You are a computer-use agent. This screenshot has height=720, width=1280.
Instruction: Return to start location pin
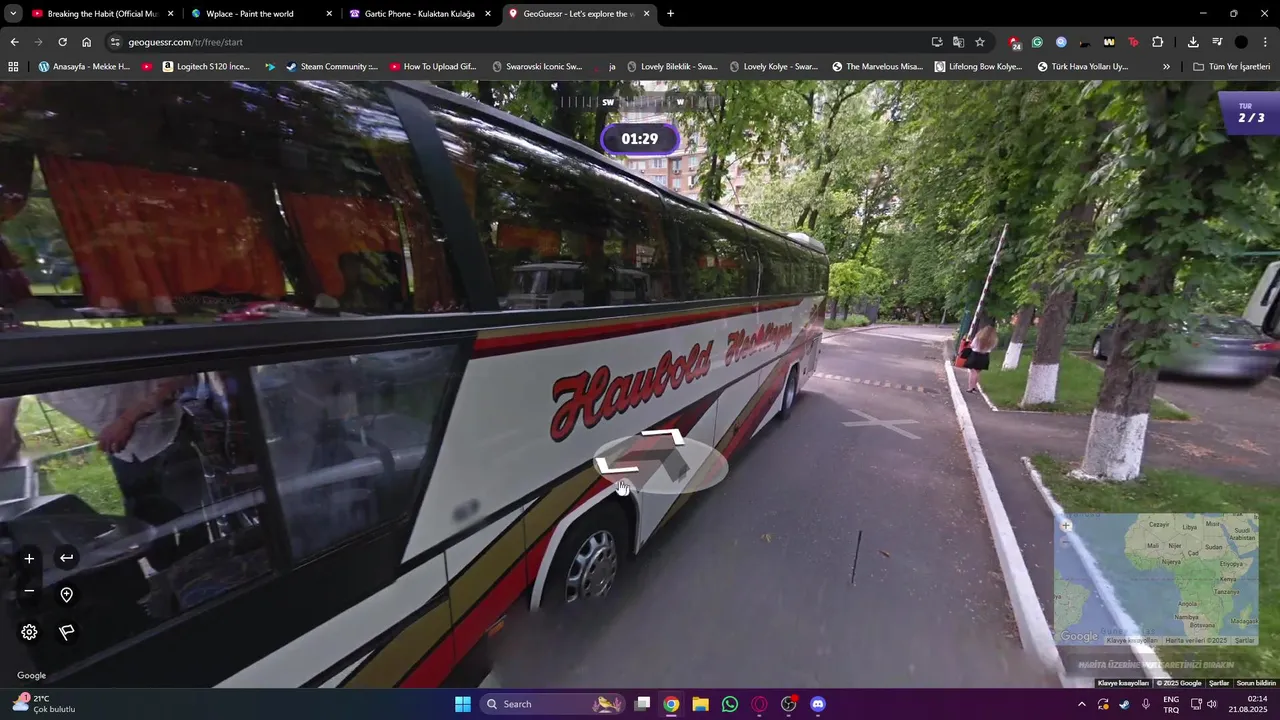coord(66,595)
